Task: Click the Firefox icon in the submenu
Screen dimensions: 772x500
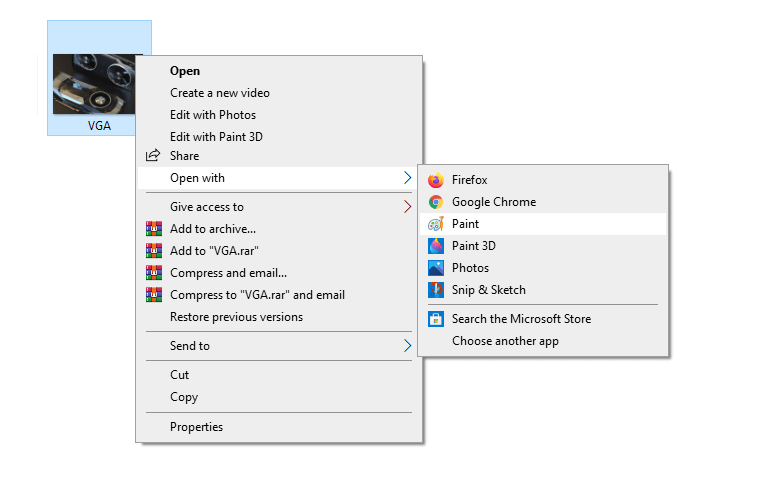Action: click(436, 180)
